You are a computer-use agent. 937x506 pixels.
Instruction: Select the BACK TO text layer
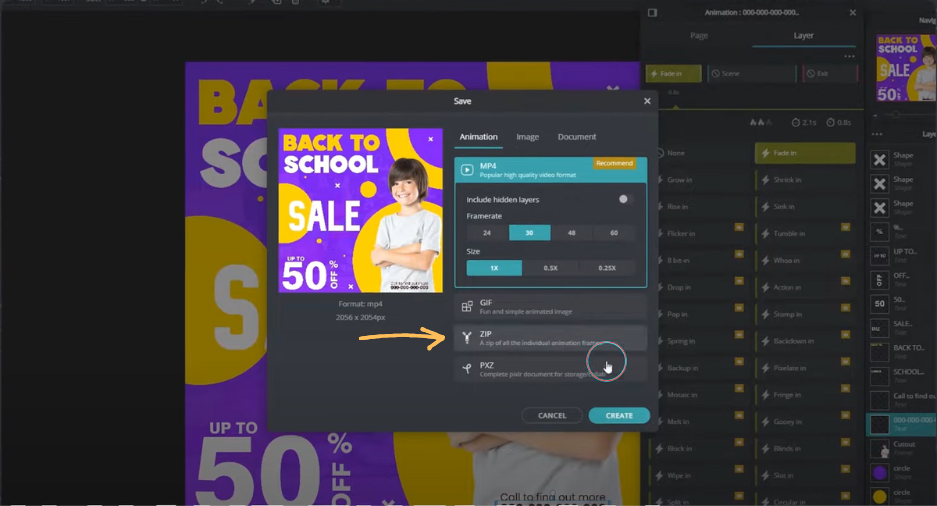(x=902, y=351)
